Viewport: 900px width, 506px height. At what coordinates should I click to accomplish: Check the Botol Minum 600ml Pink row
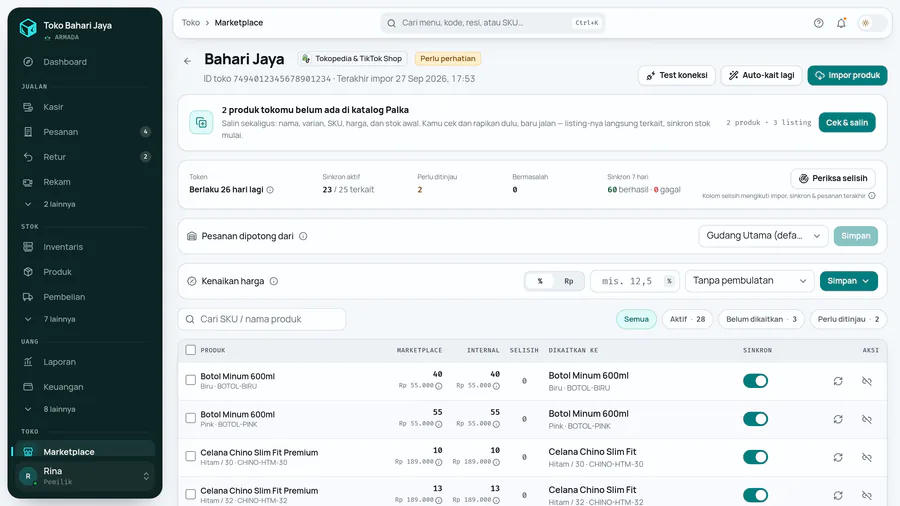pos(191,418)
